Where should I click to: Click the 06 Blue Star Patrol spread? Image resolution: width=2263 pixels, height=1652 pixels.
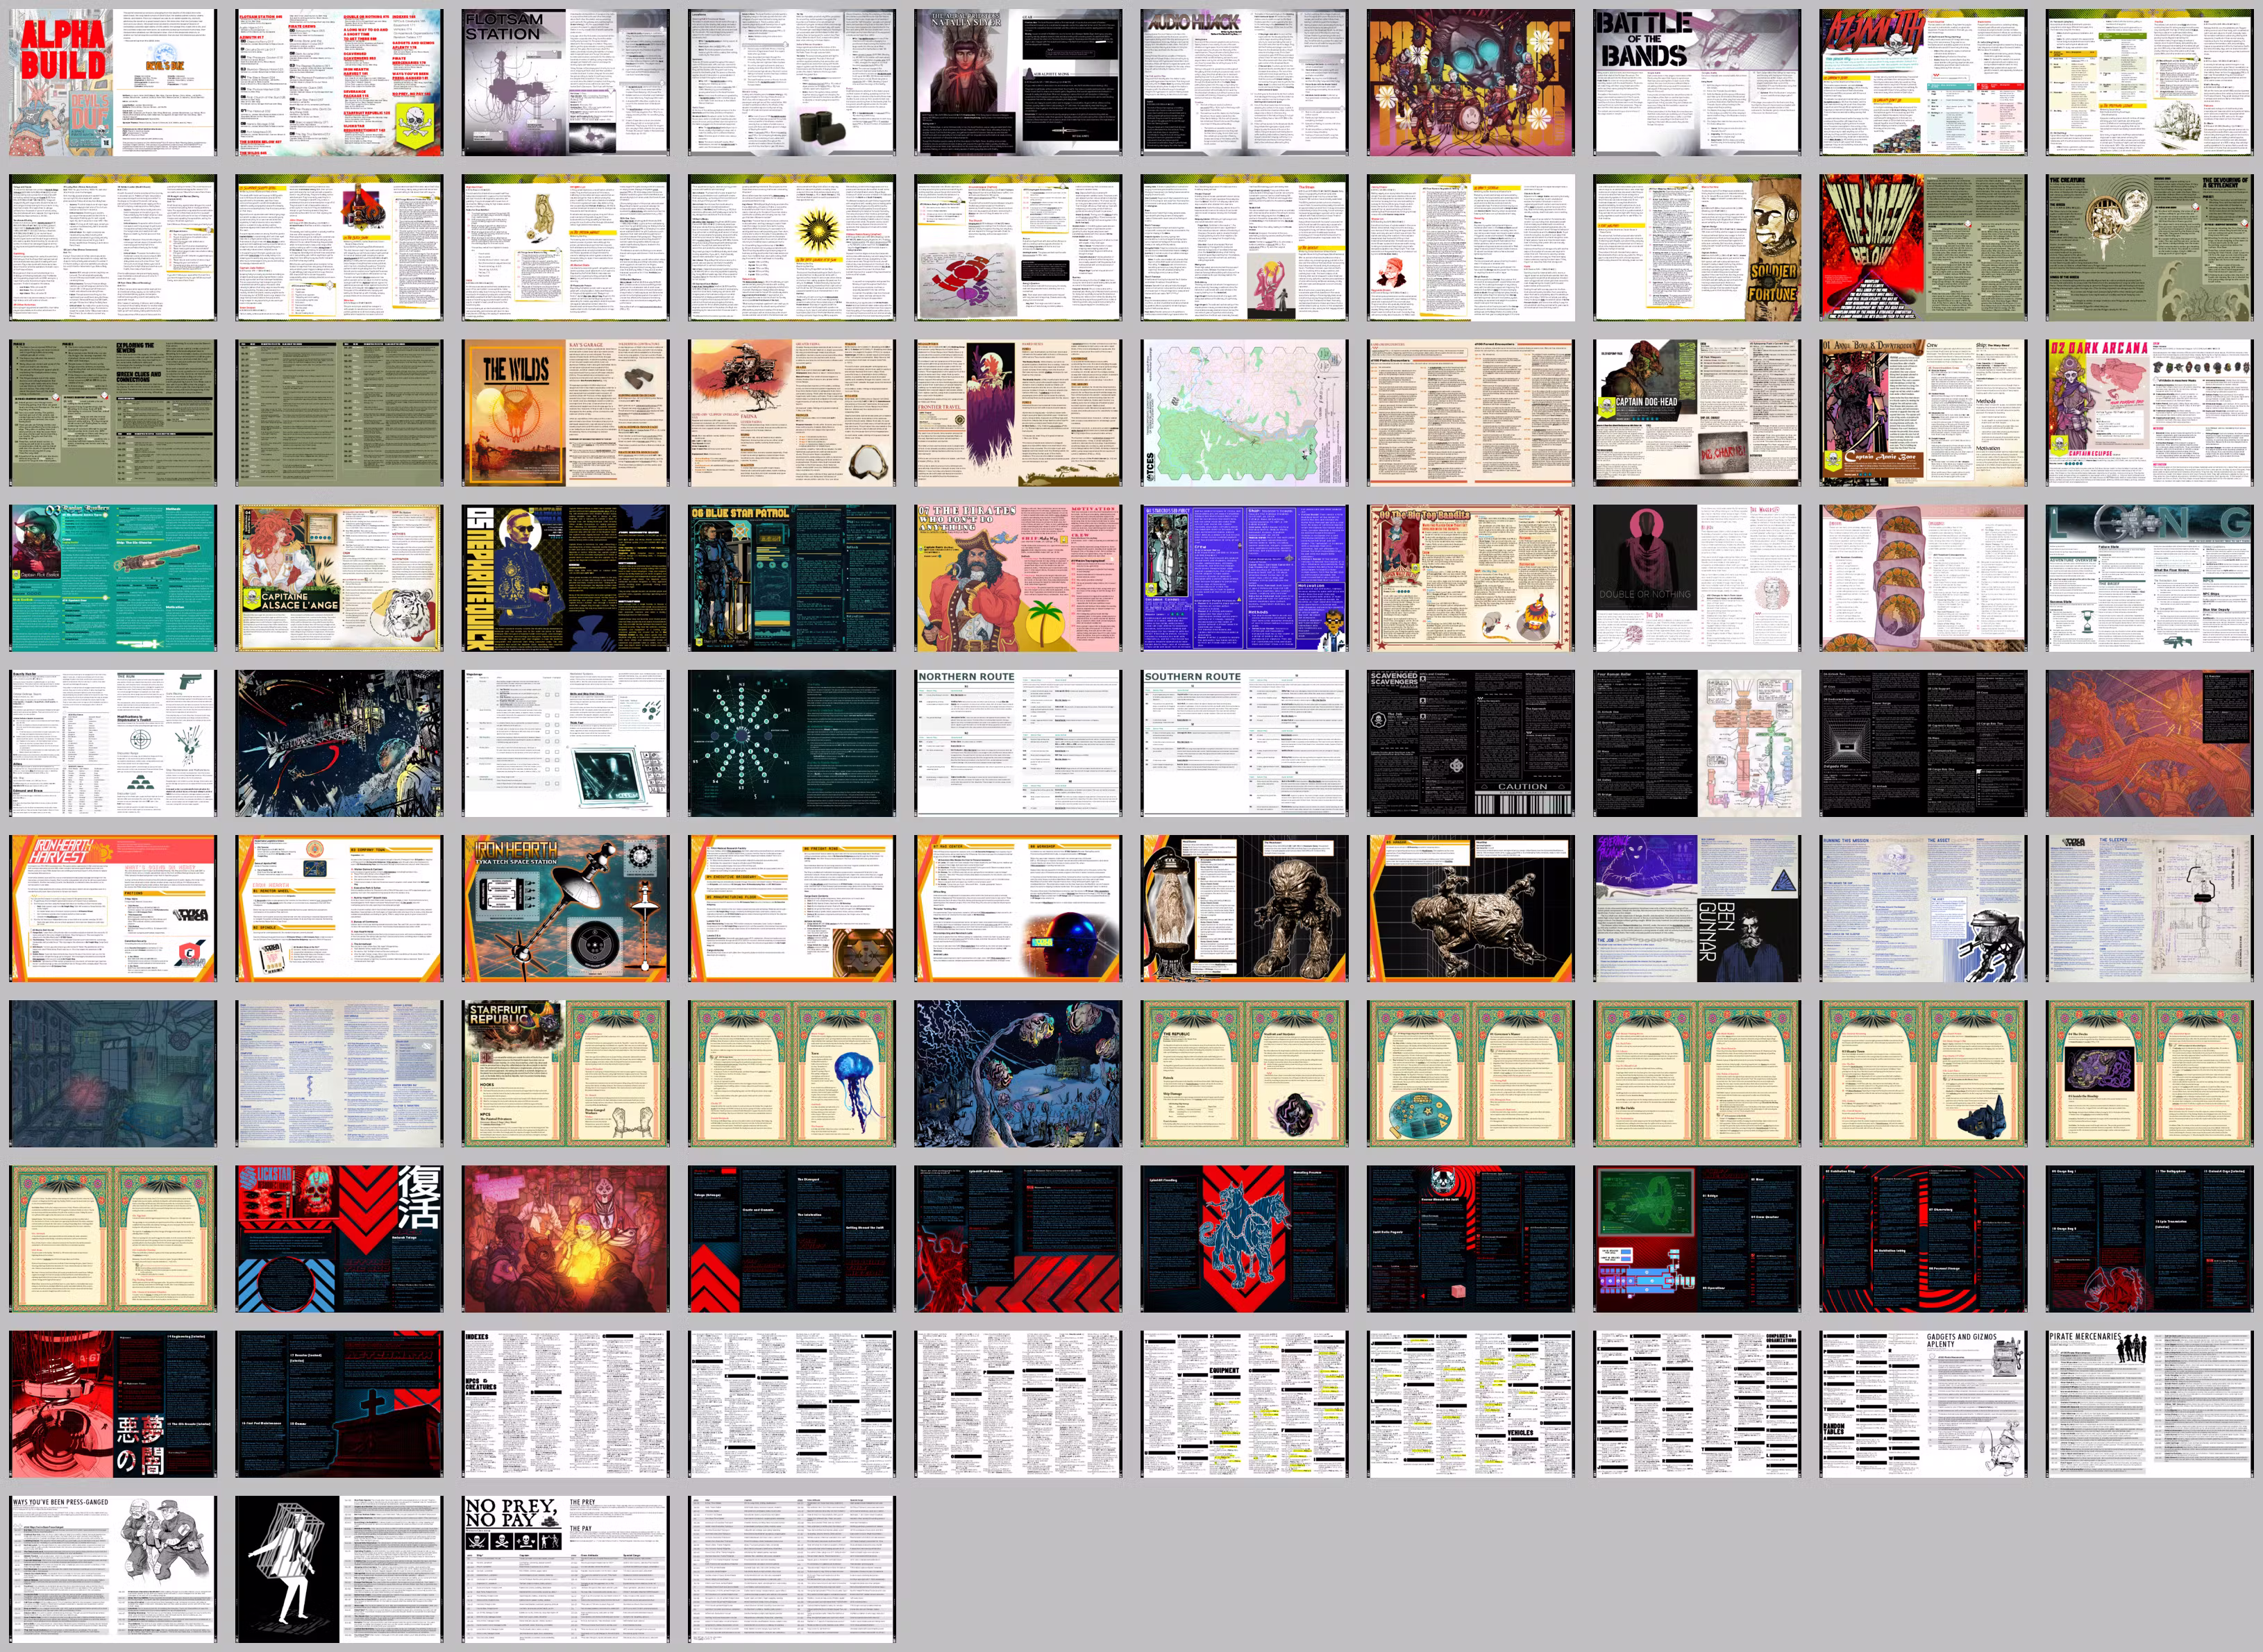tap(791, 578)
